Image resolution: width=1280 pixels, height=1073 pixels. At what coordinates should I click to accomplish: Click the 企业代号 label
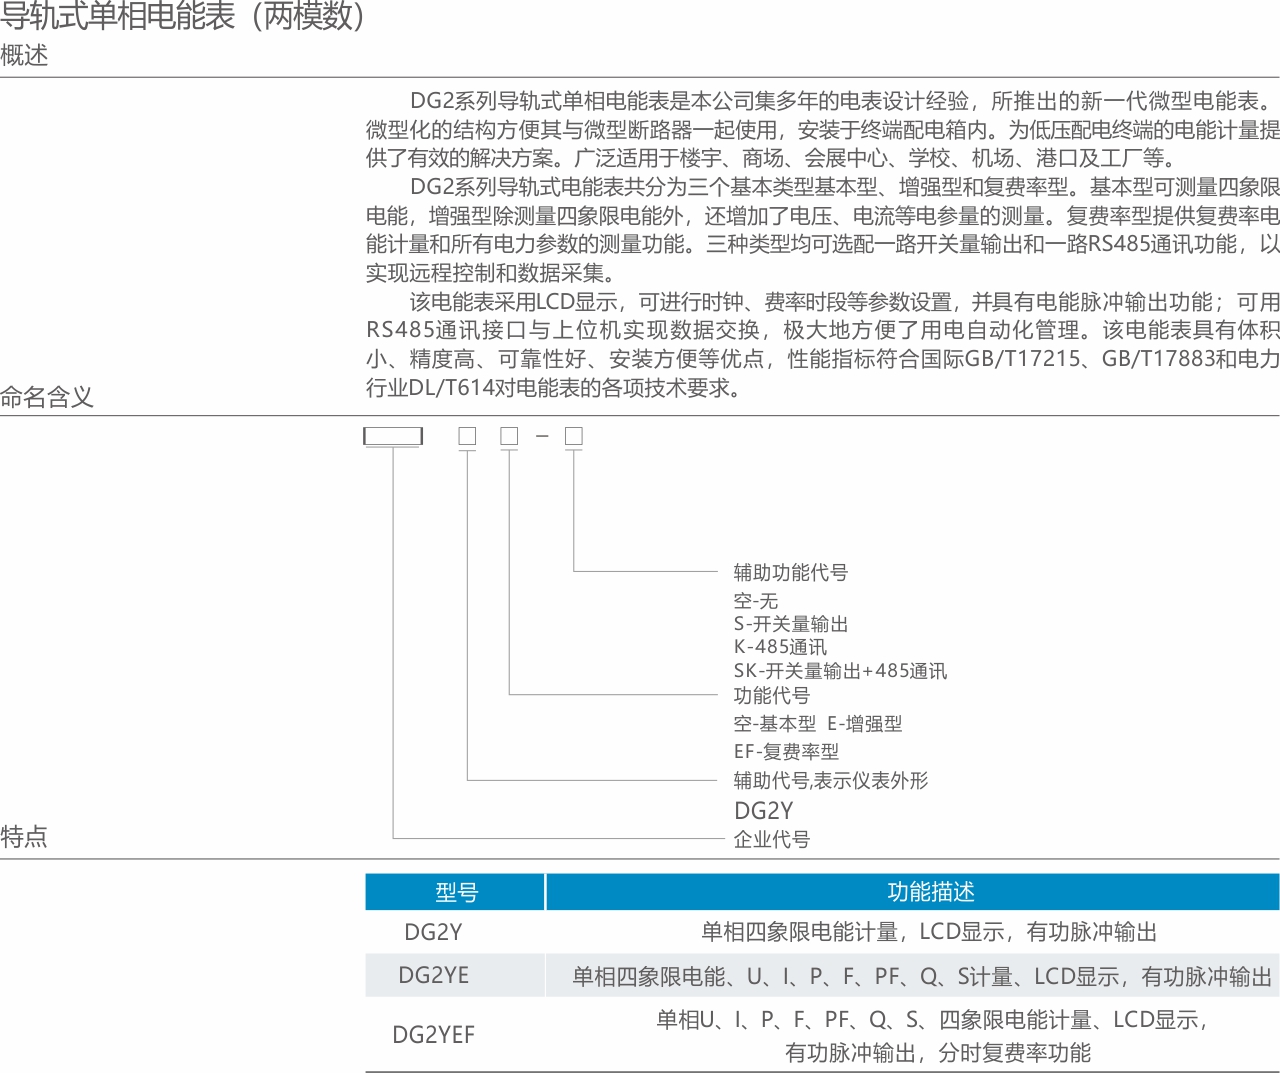(771, 839)
